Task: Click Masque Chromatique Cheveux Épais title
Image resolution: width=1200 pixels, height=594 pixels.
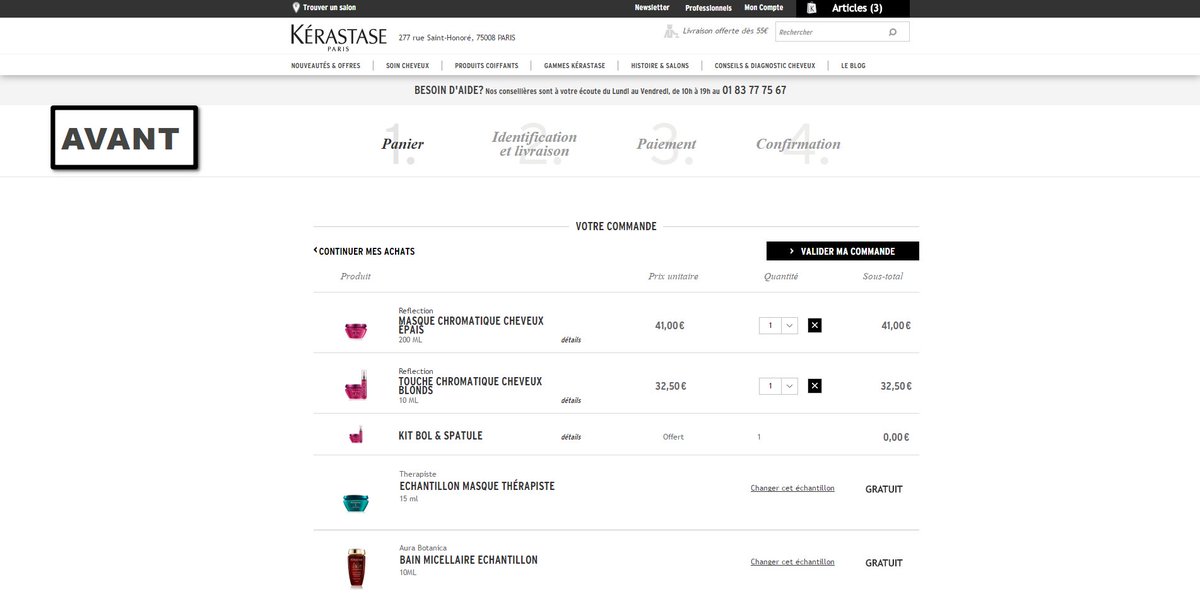Action: (x=471, y=325)
